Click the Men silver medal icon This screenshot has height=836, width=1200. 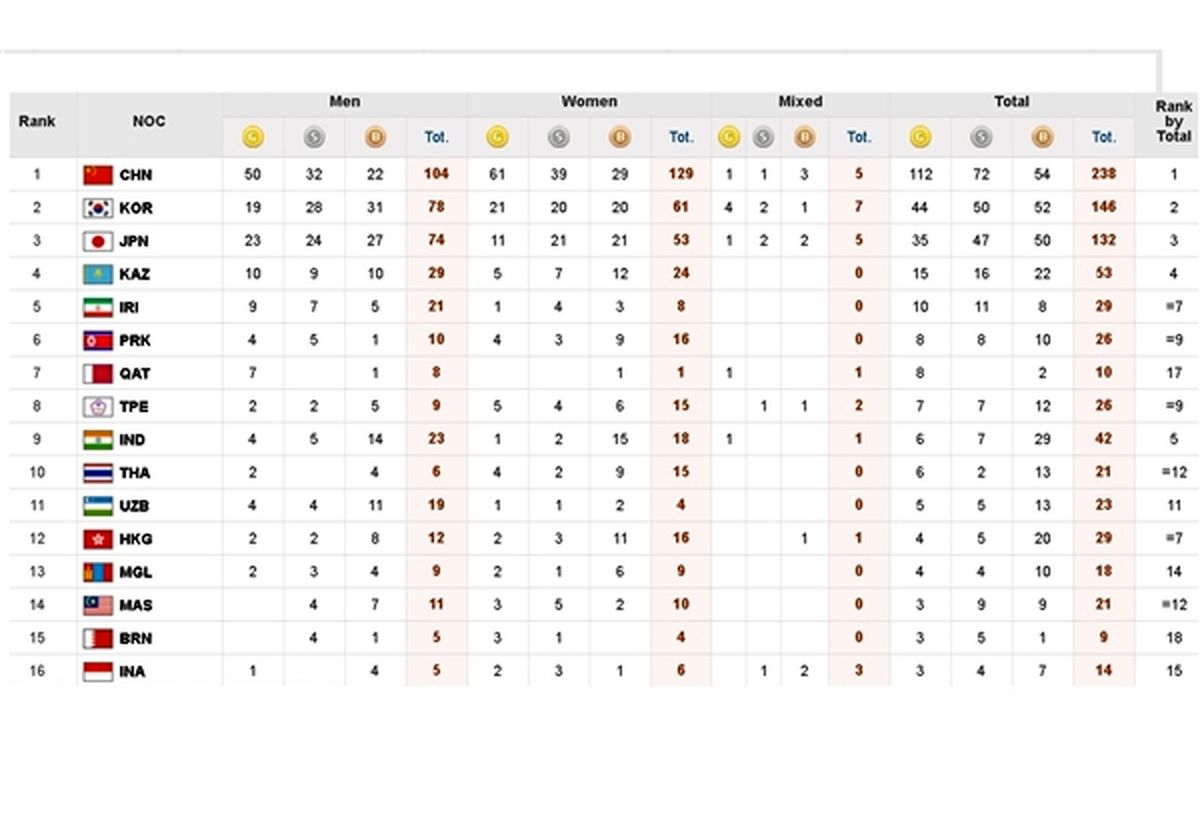pyautogui.click(x=314, y=137)
